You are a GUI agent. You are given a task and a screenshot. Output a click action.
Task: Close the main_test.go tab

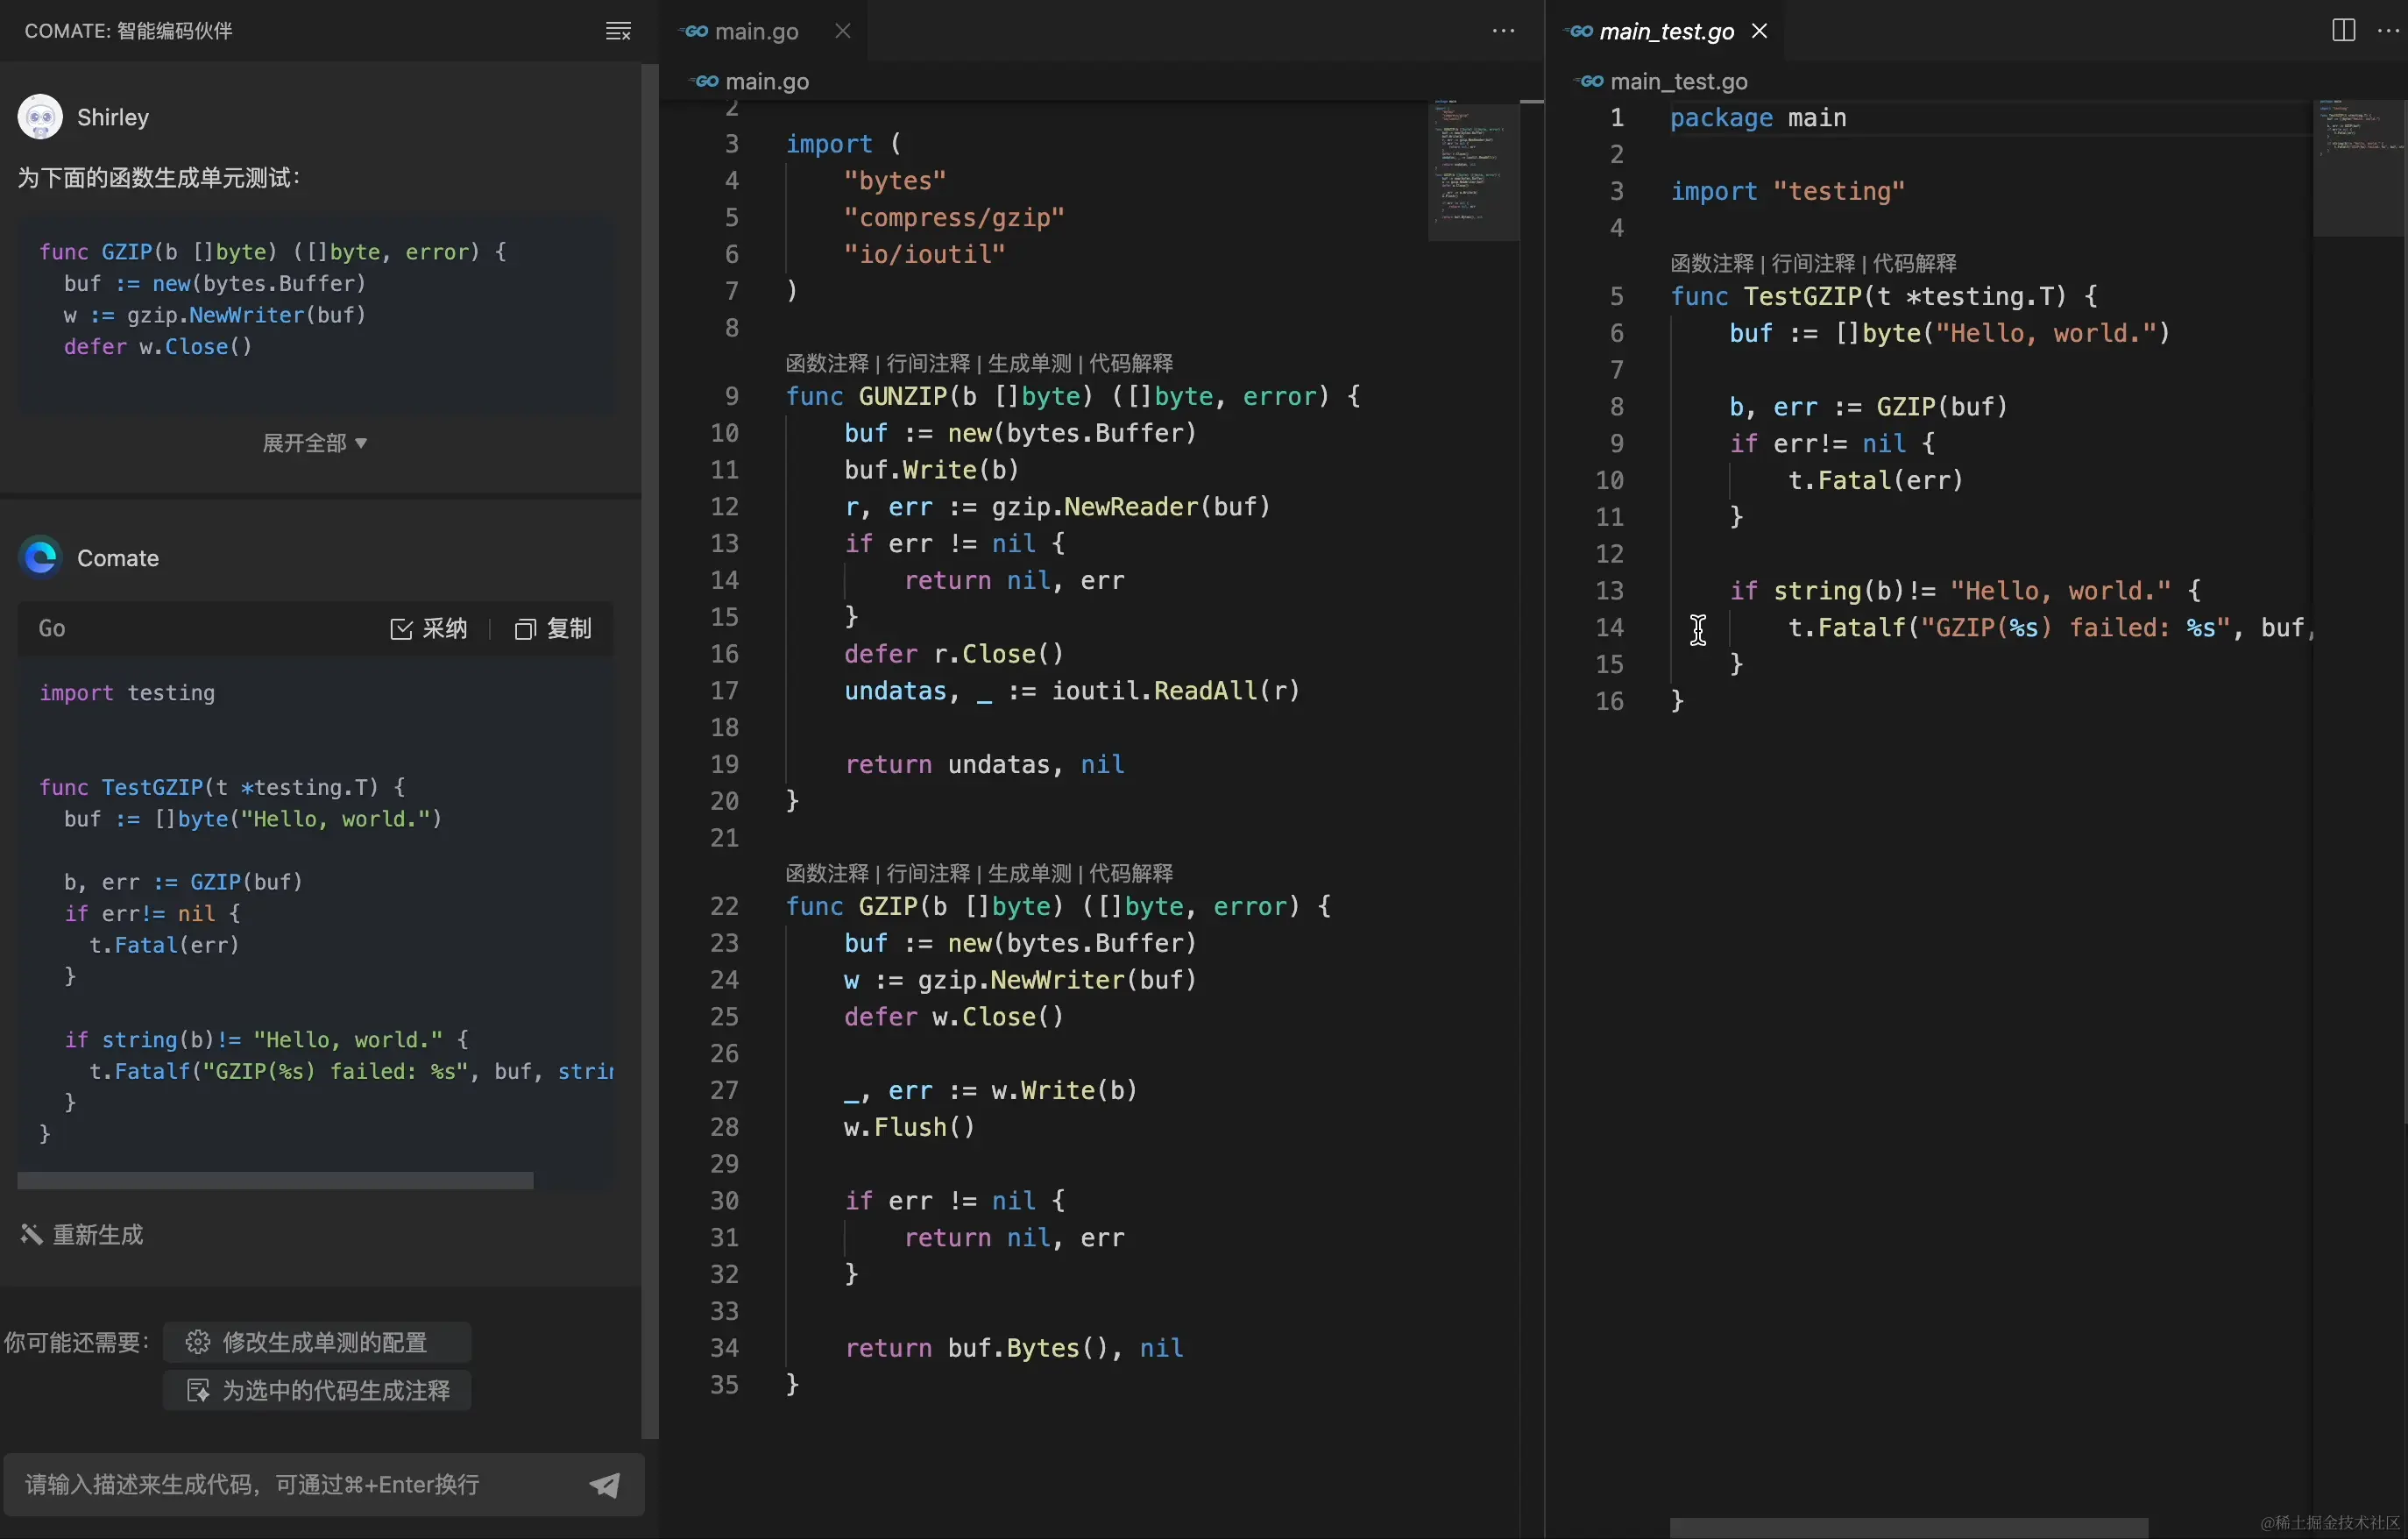[x=1760, y=31]
